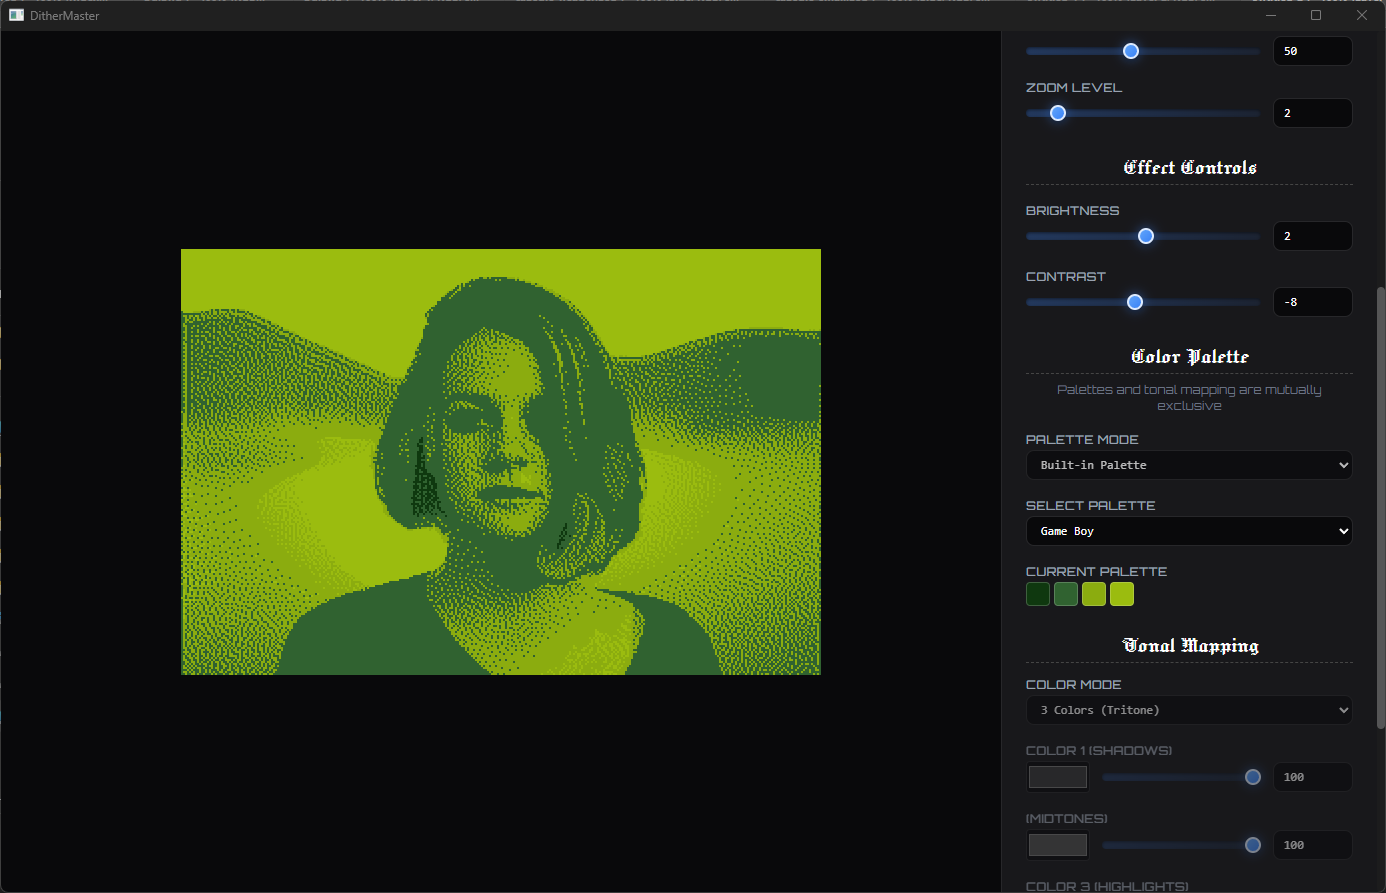
Task: Open the Color Mode Tritone dropdown
Action: pyautogui.click(x=1188, y=710)
